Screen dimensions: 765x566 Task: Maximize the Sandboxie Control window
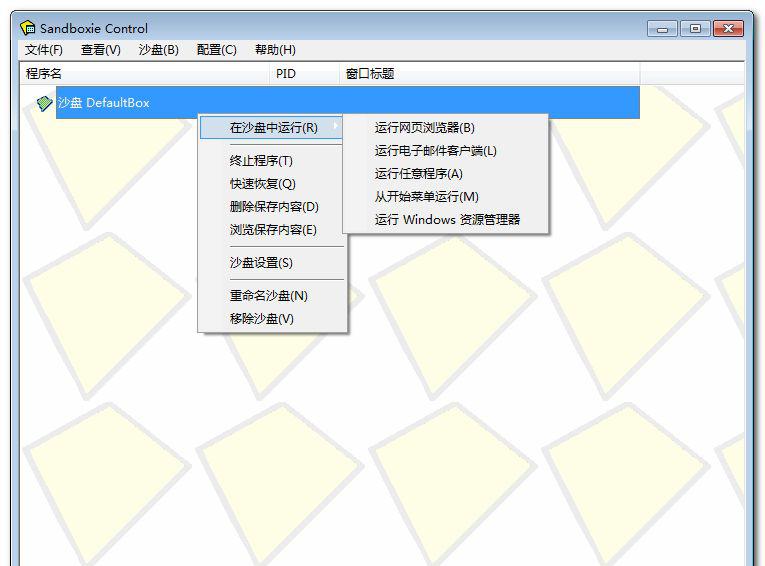pyautogui.click(x=695, y=29)
